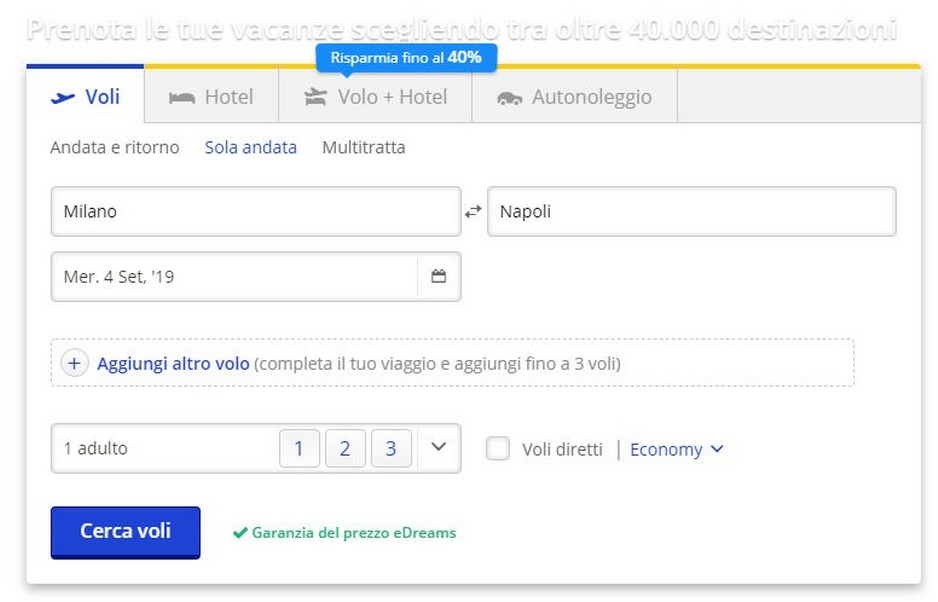Click the car icon for Autonoleggio

click(510, 98)
